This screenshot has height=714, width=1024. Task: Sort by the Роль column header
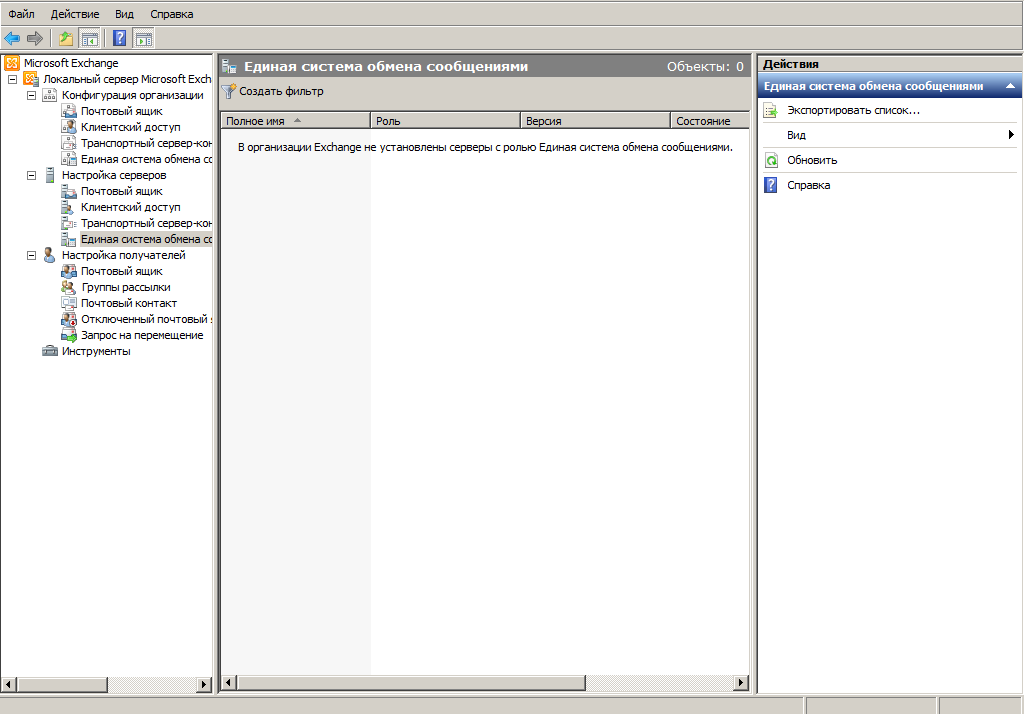pos(446,121)
